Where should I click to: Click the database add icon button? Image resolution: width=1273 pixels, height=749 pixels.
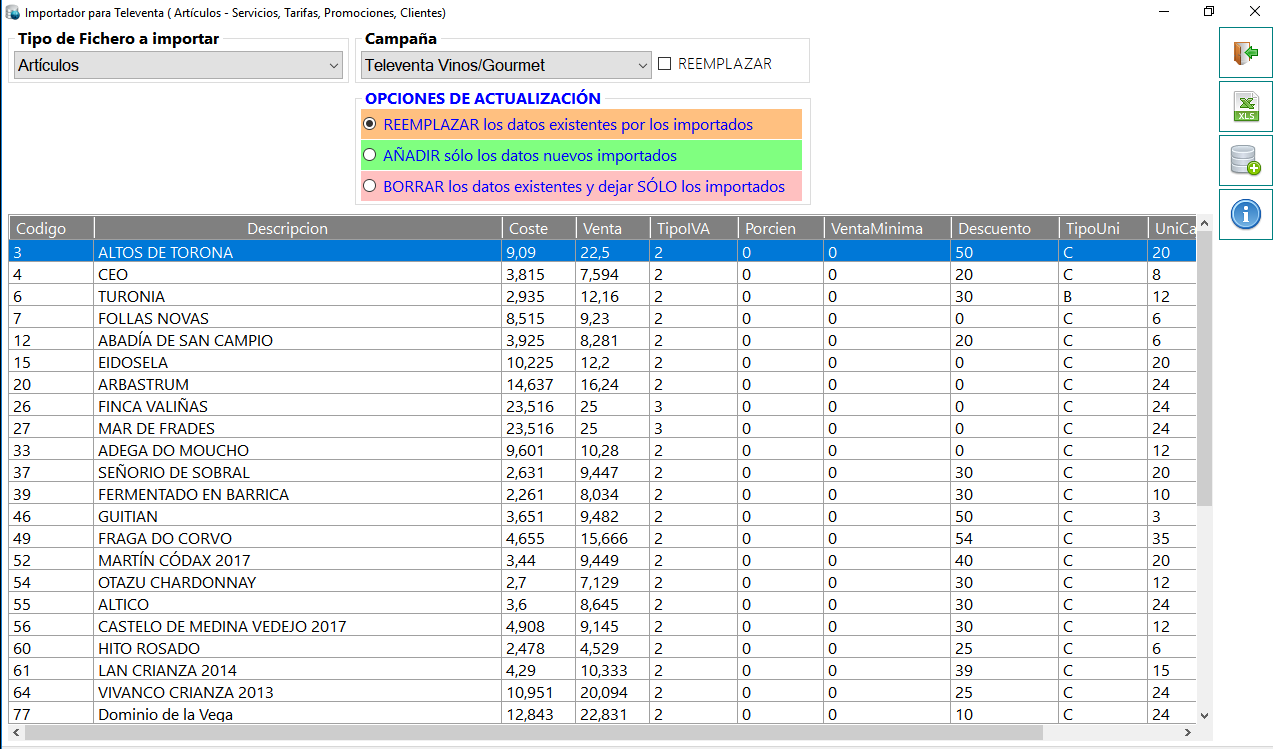(1245, 161)
